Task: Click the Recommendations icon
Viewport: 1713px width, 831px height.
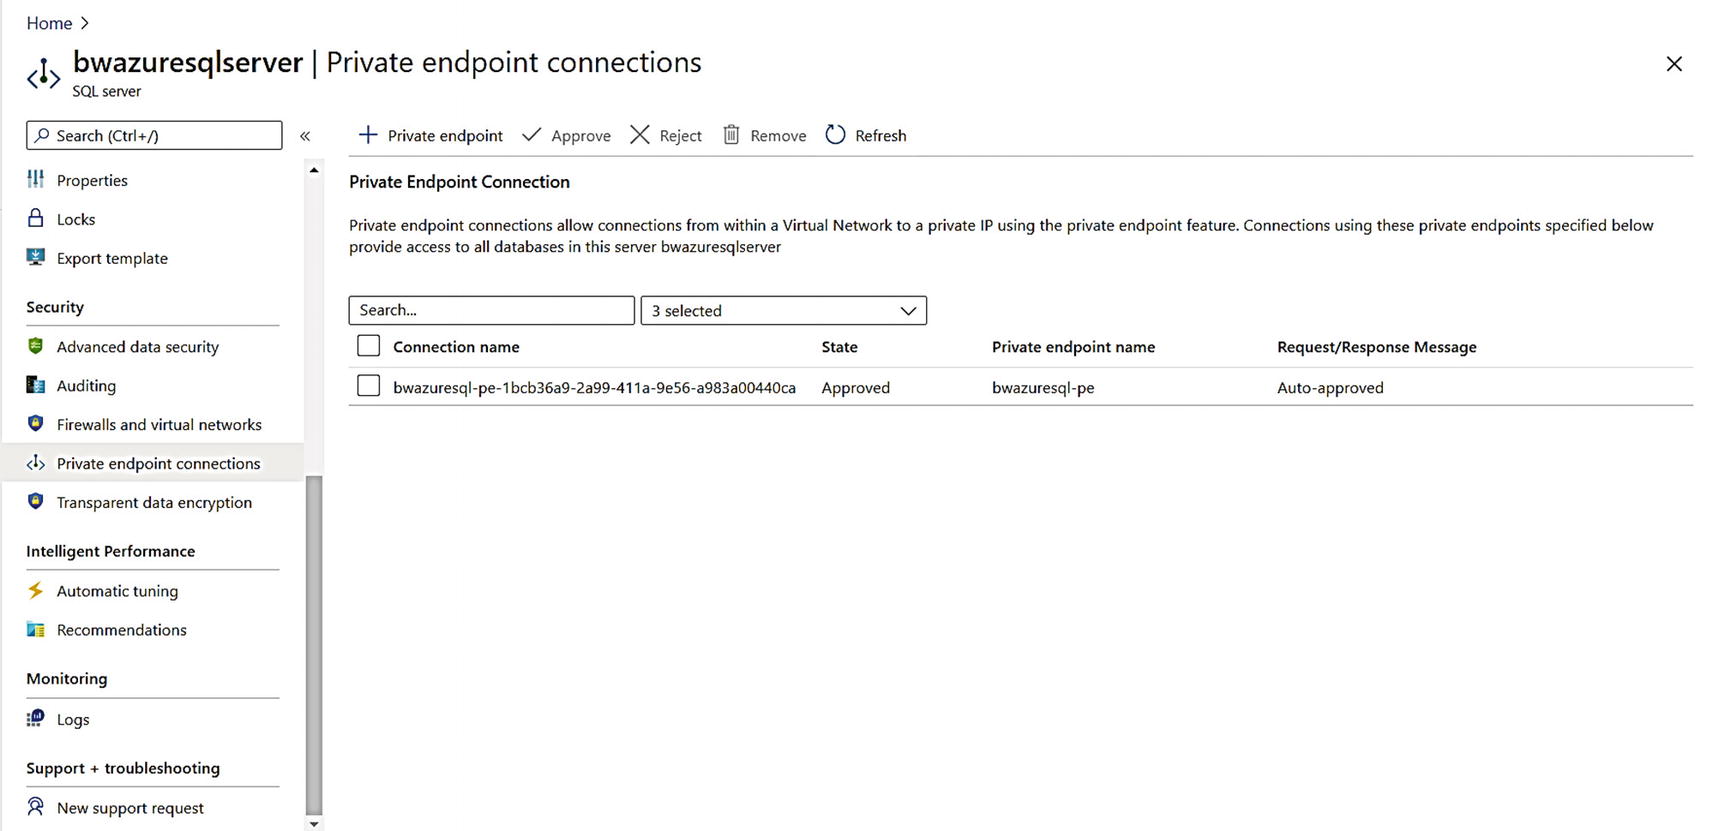Action: [36, 629]
